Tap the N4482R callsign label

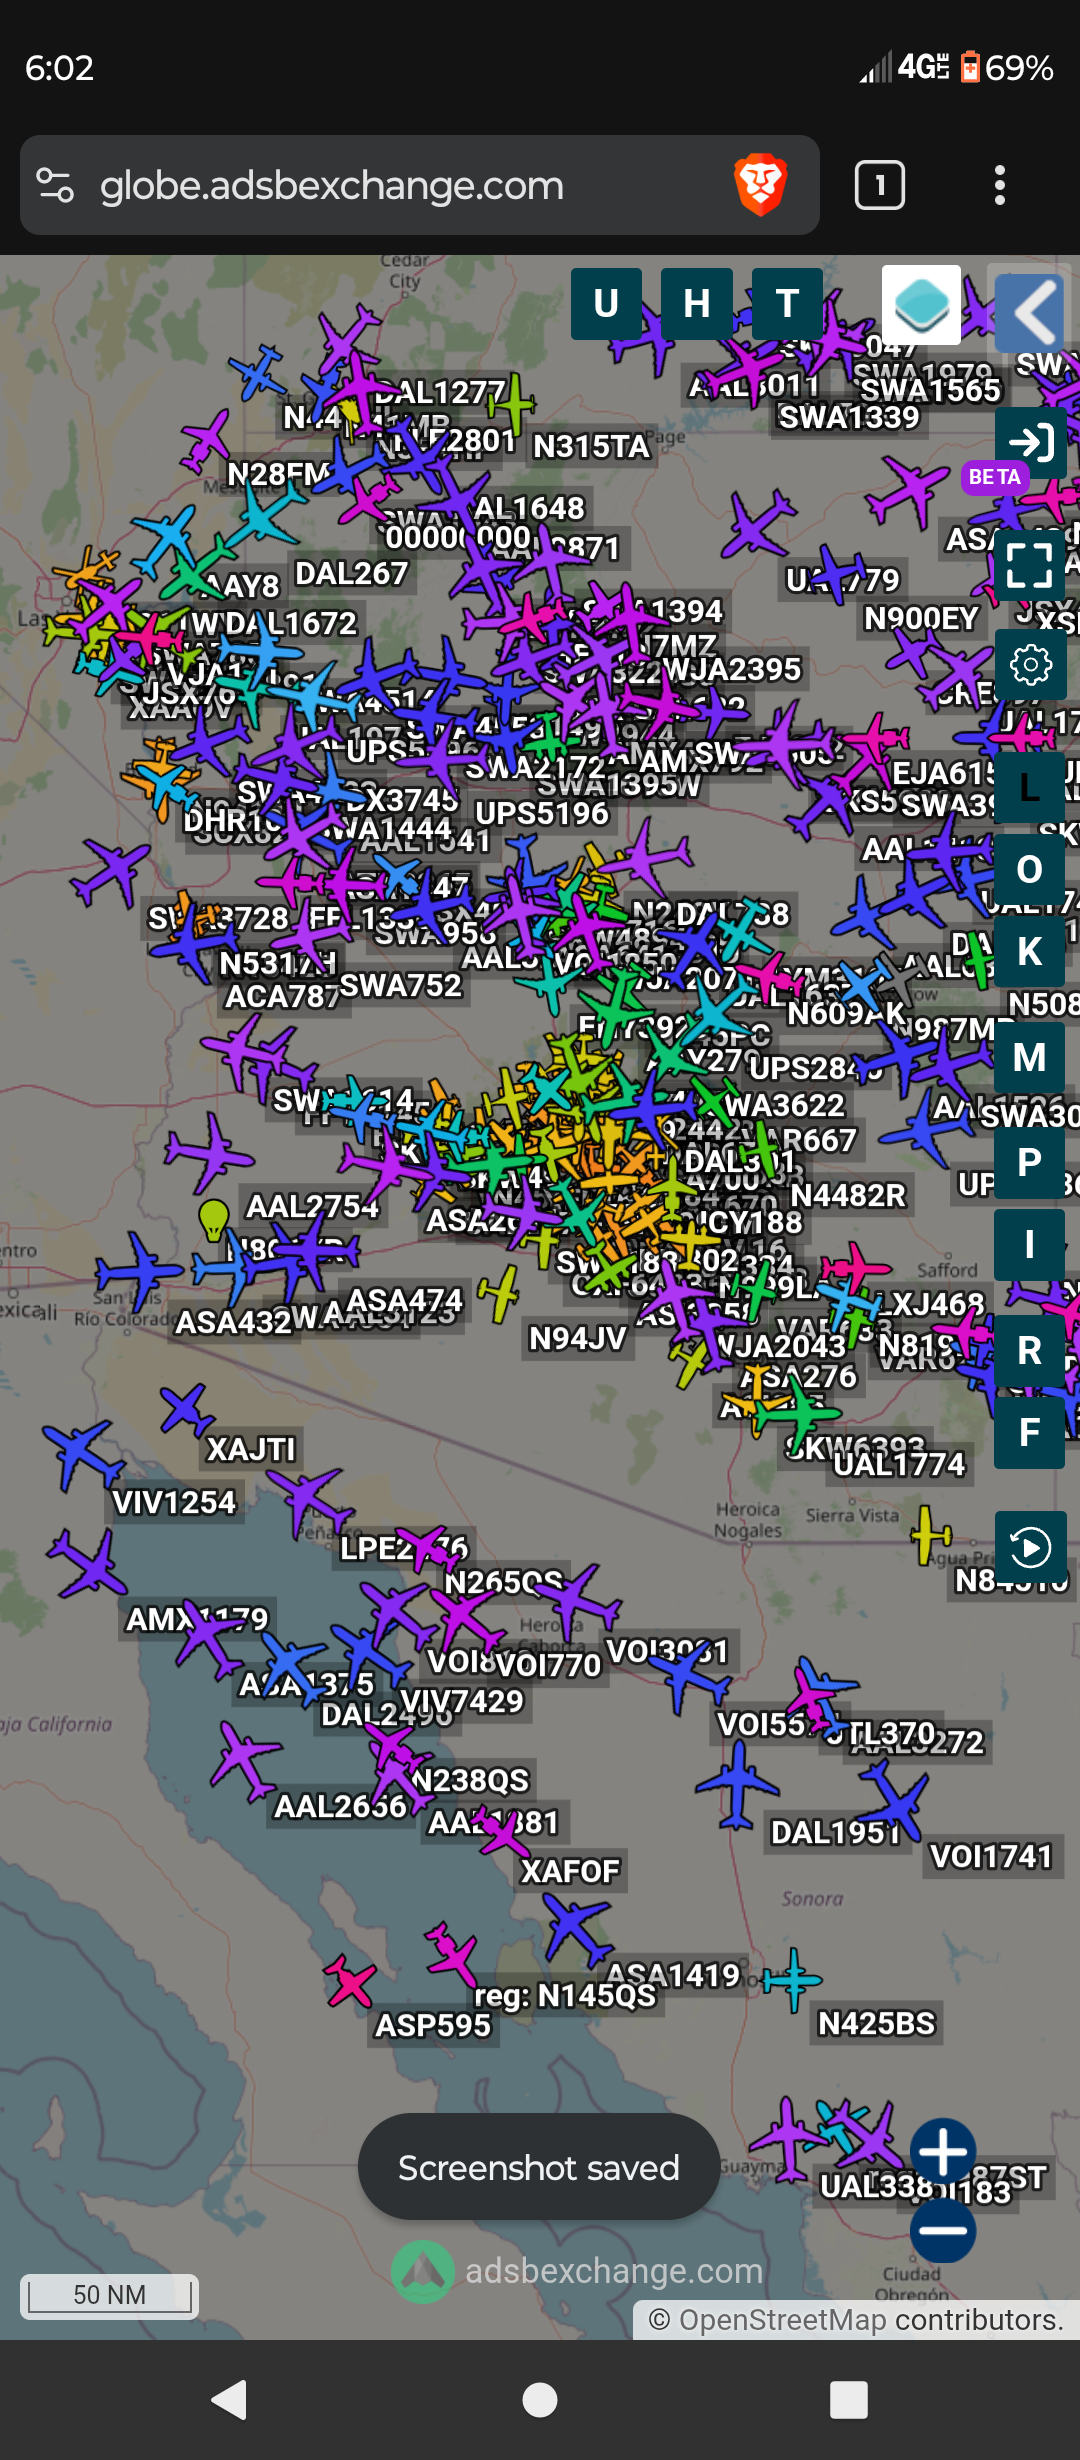[848, 1195]
